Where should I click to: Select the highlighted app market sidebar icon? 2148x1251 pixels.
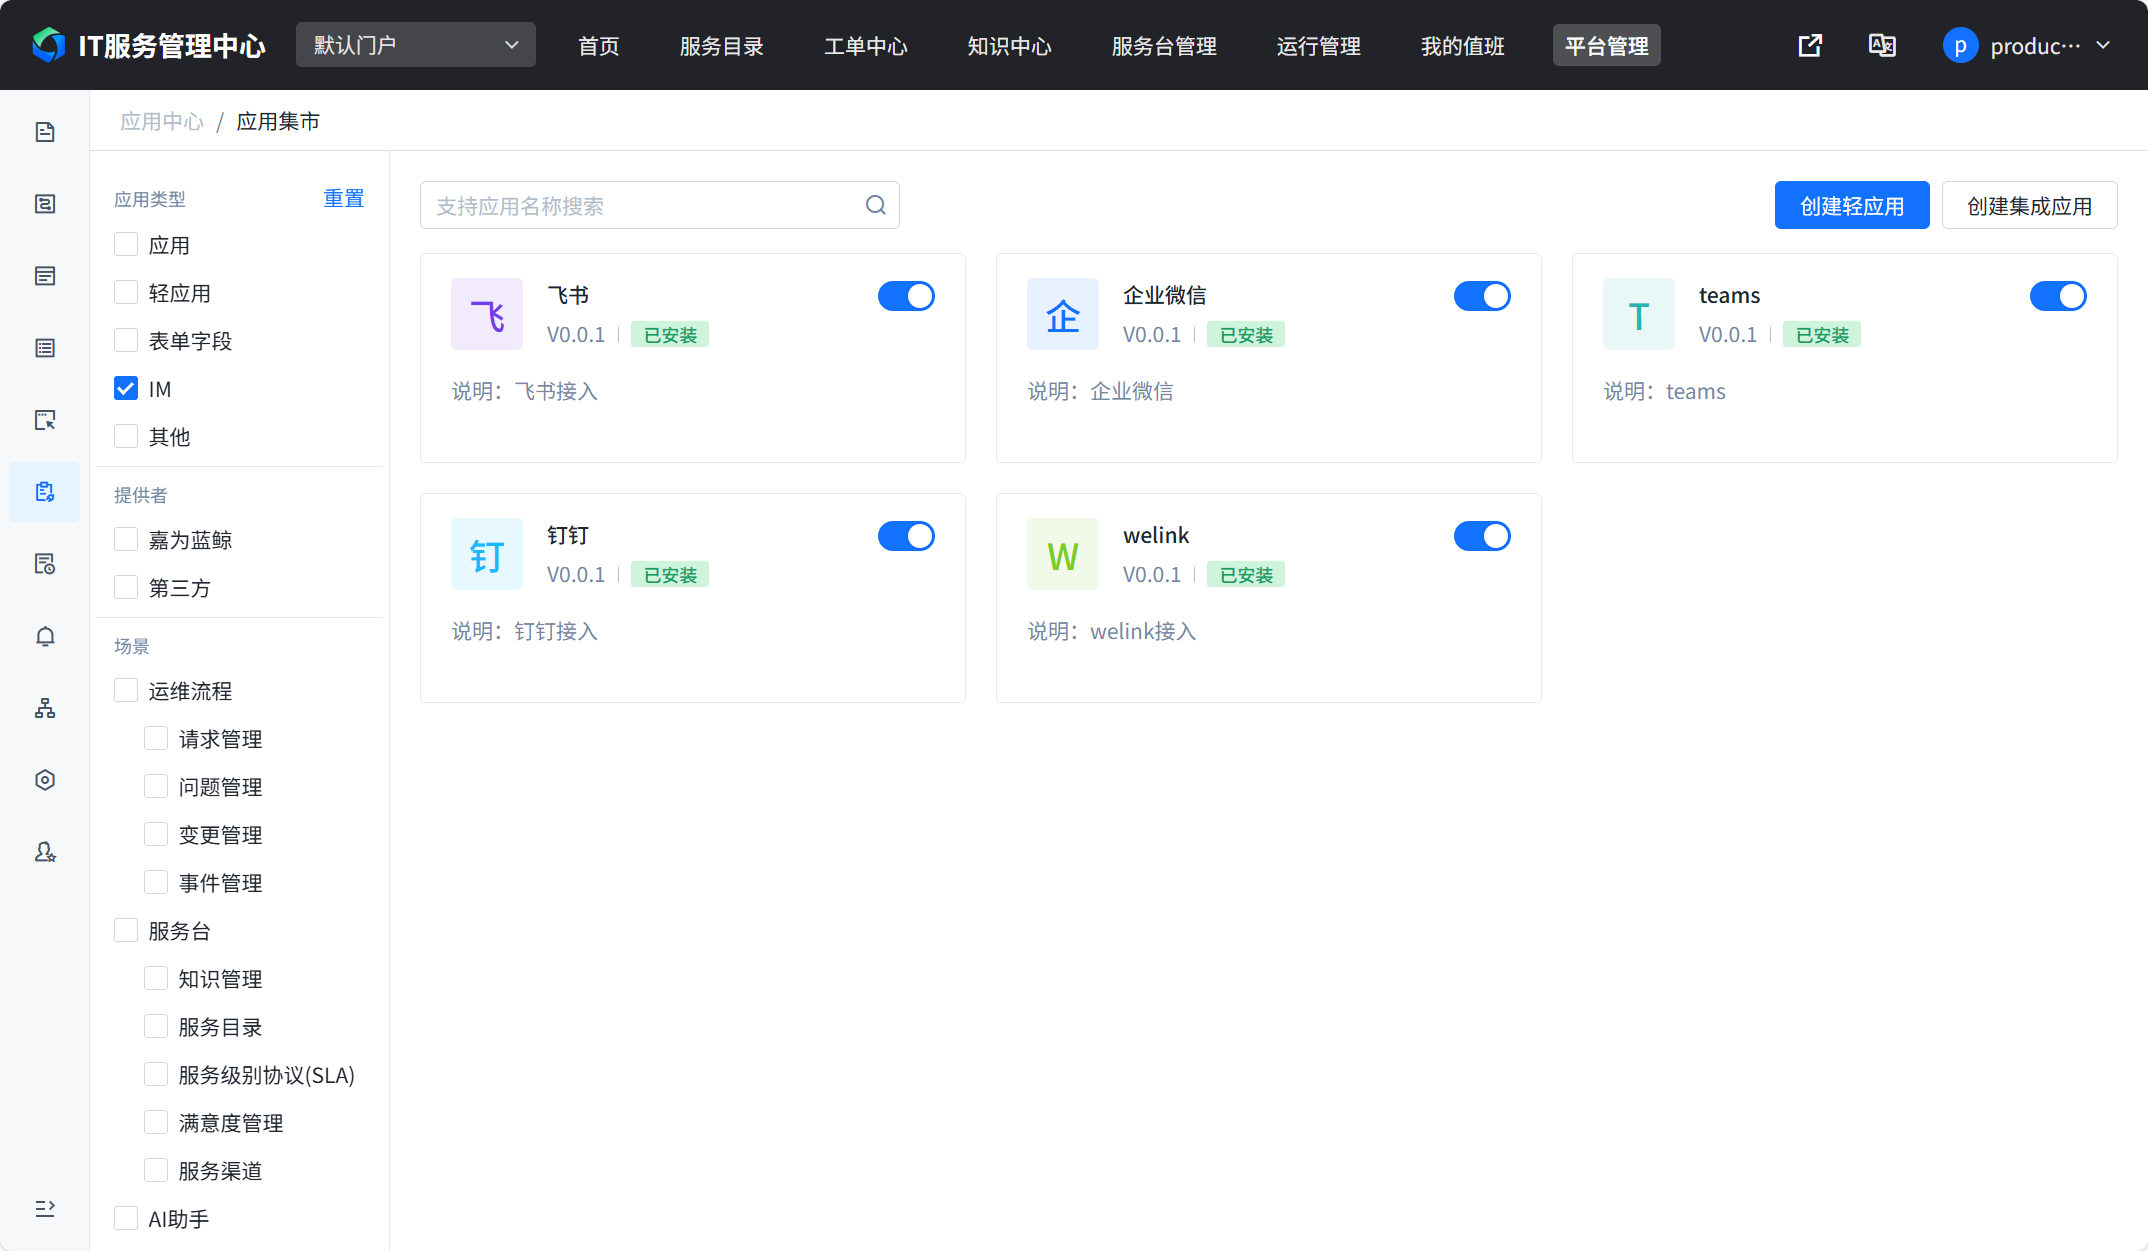[x=44, y=491]
